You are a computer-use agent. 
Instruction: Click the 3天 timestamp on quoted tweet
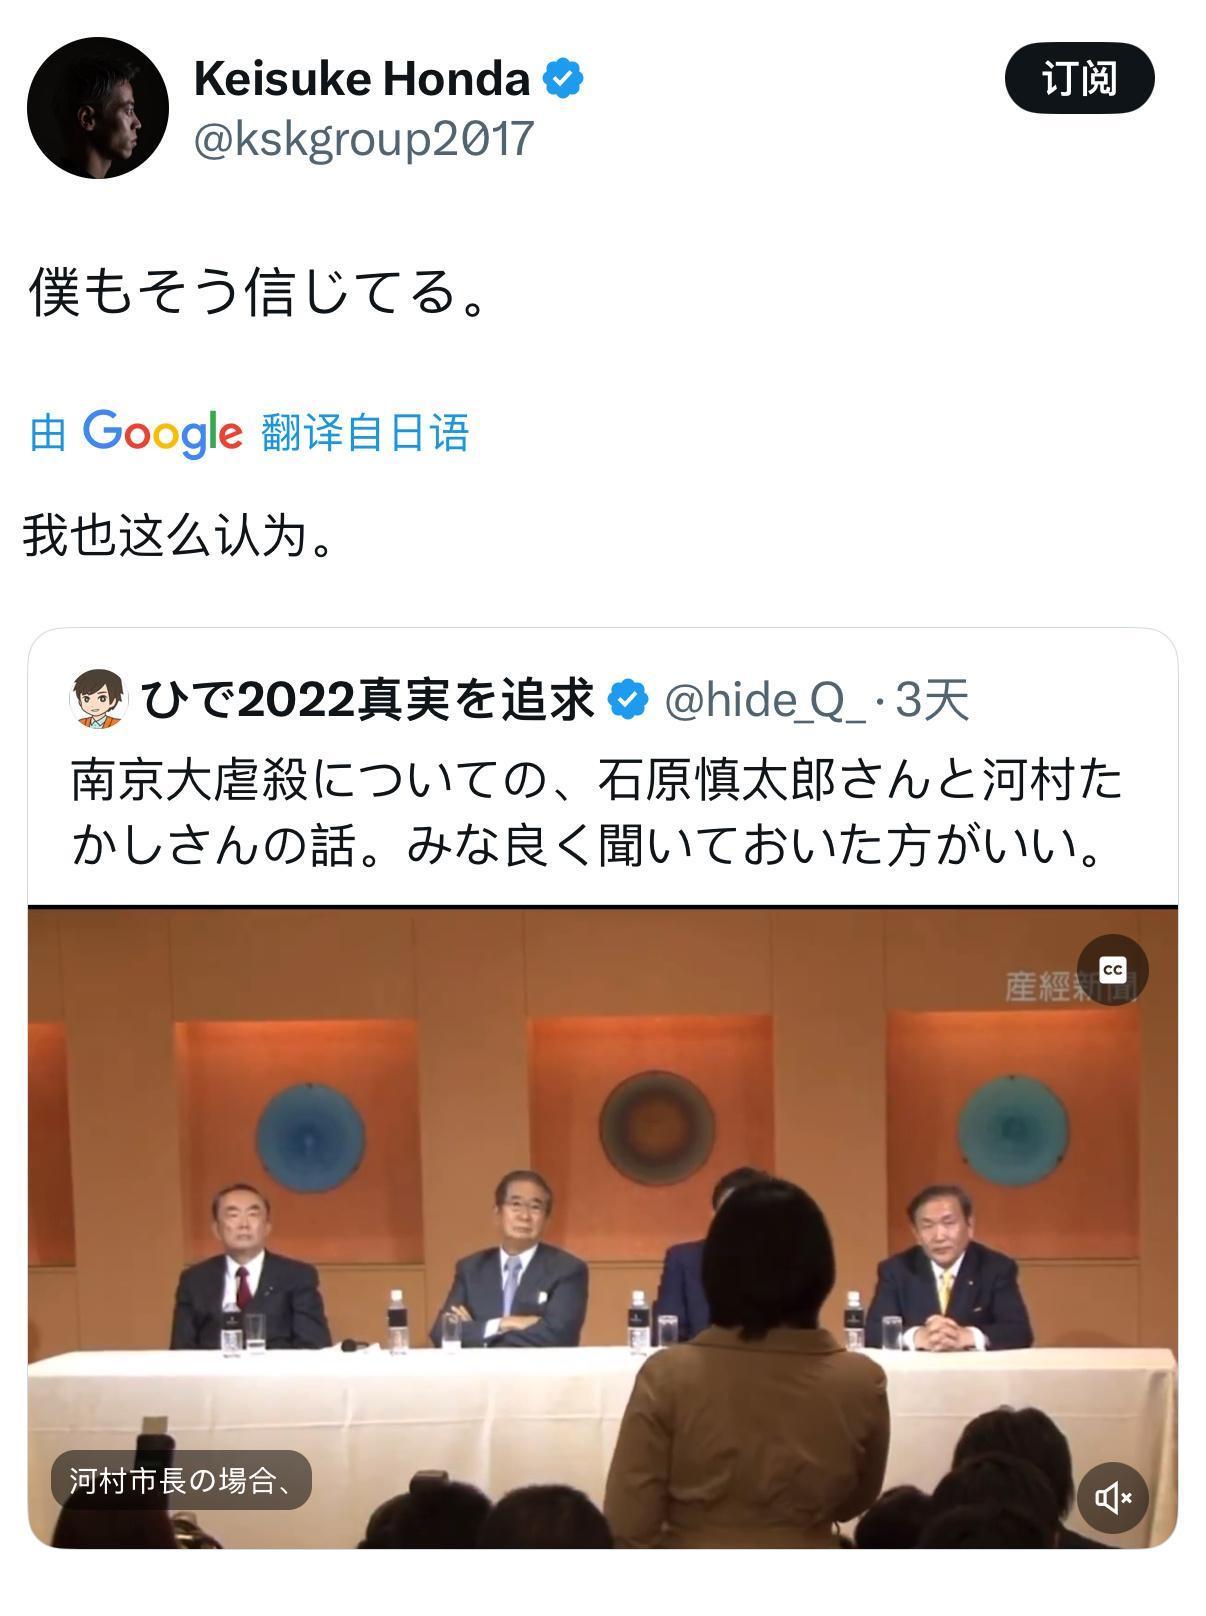pyautogui.click(x=932, y=699)
